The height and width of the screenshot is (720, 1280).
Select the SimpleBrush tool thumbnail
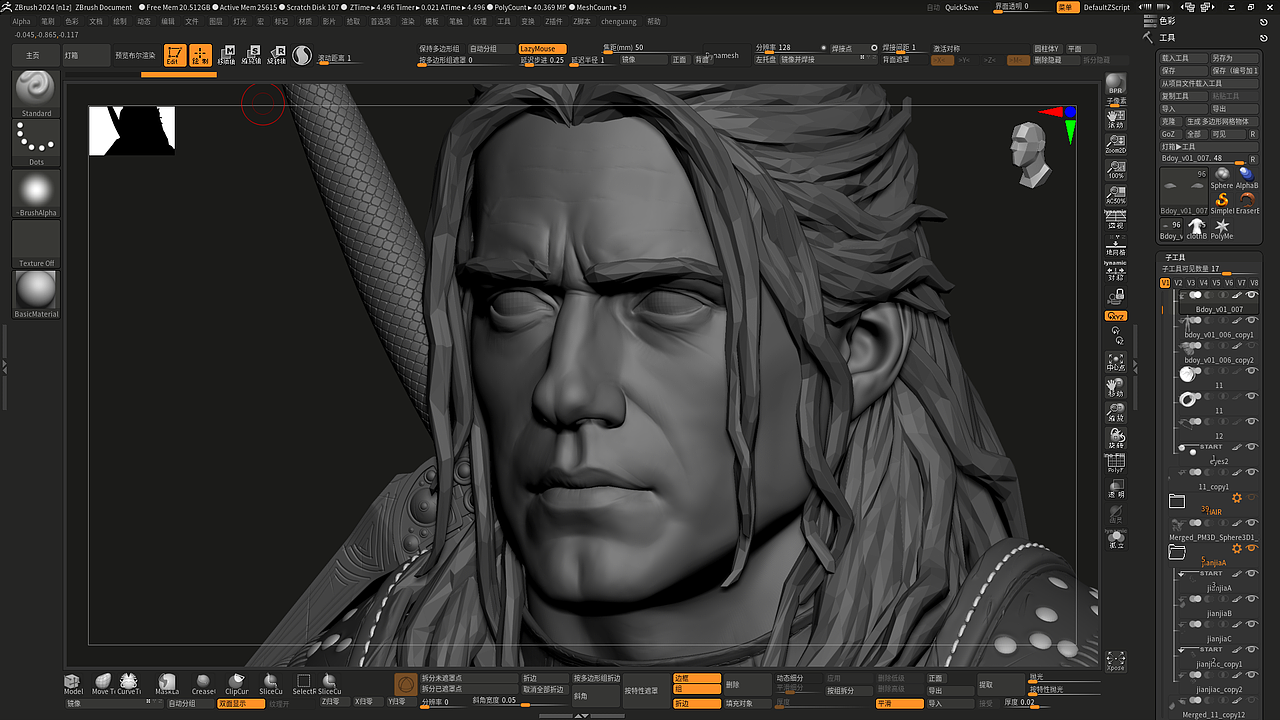pos(1222,204)
